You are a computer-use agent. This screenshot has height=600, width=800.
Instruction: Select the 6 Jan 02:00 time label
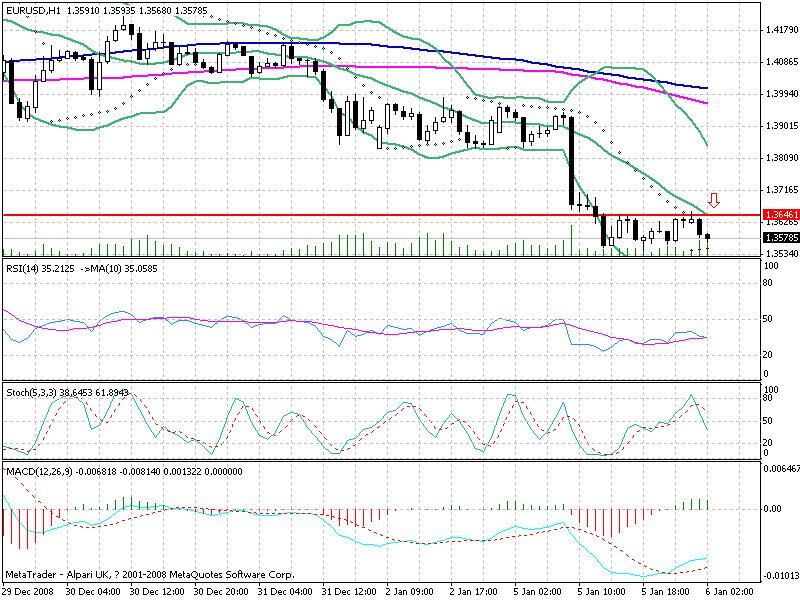coord(730,591)
